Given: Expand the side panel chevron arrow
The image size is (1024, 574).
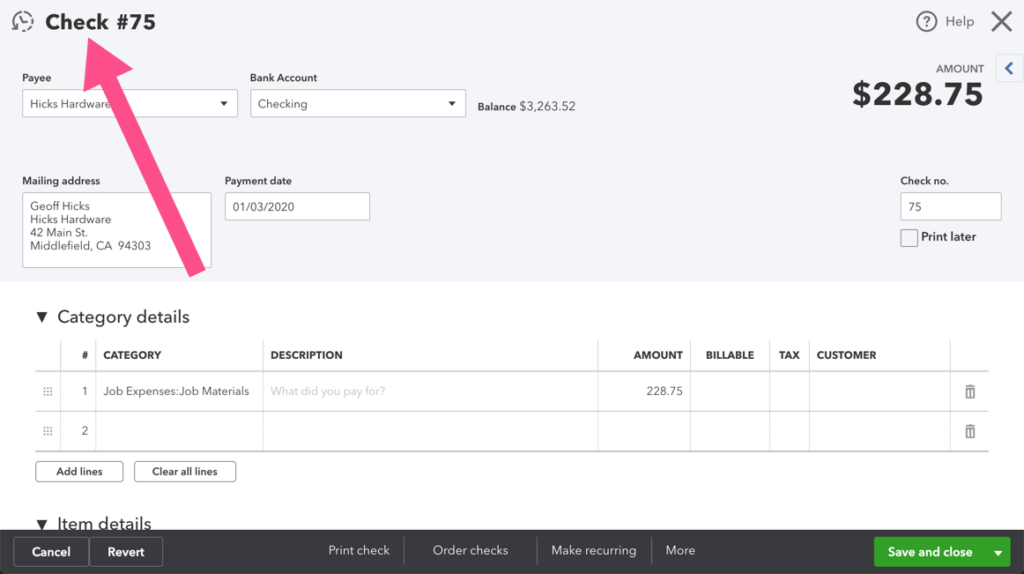Looking at the screenshot, I should (1009, 68).
